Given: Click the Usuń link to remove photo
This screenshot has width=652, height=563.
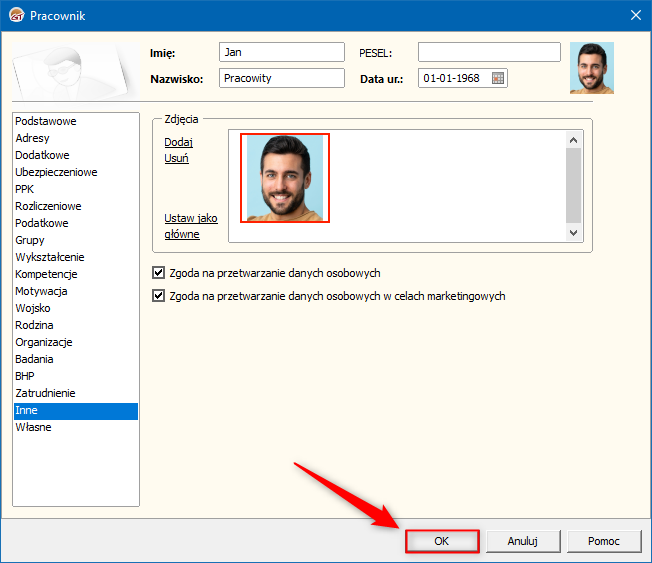Looking at the screenshot, I should click(176, 158).
